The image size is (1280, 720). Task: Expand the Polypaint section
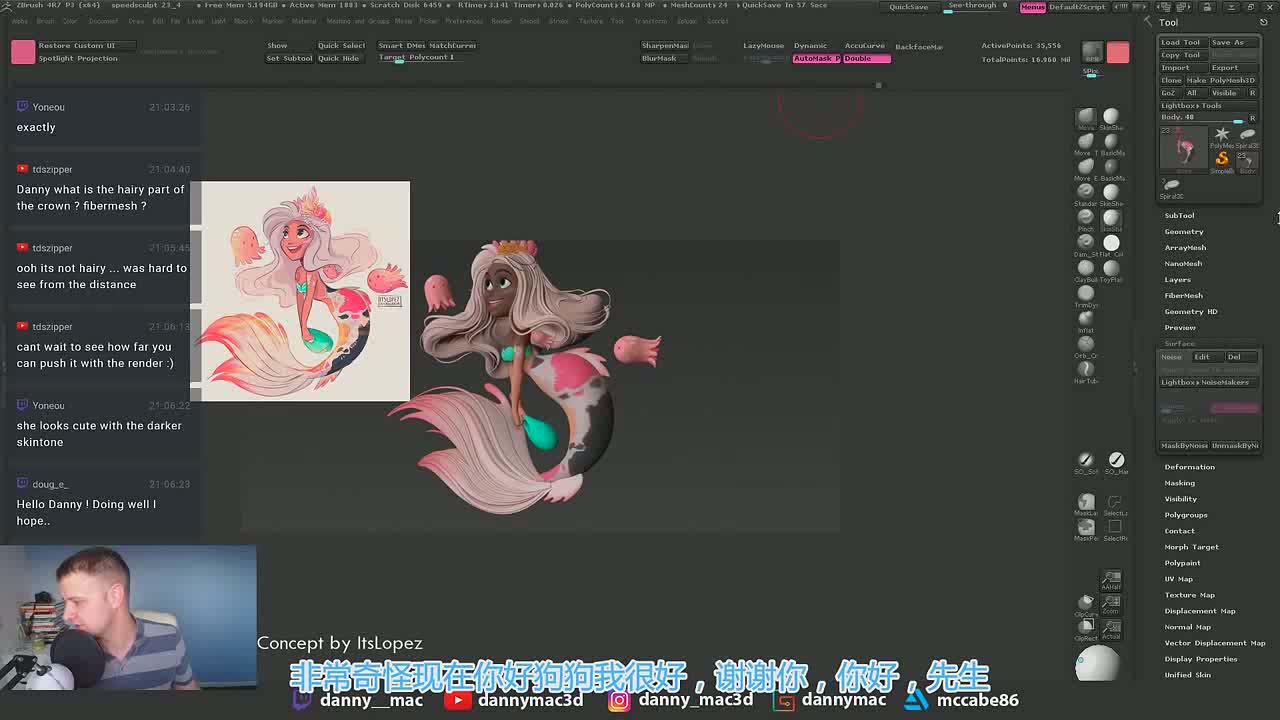1182,563
